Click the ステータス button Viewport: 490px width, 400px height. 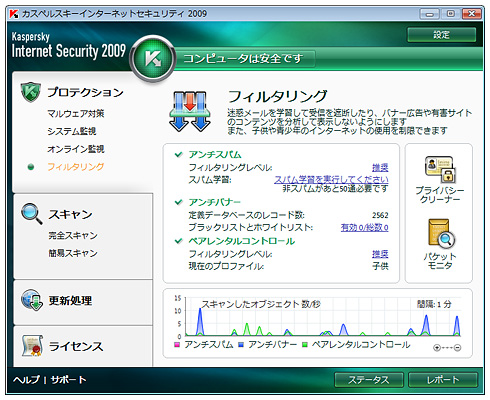point(369,380)
